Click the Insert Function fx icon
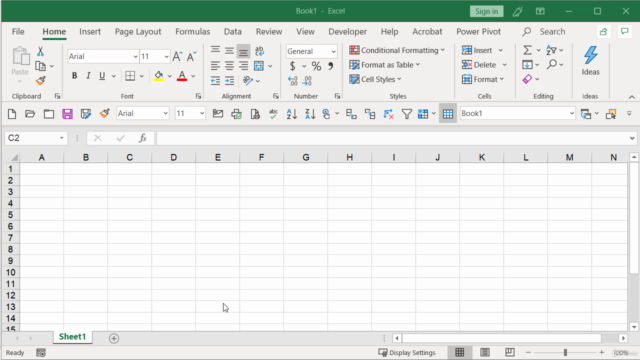The image size is (640, 360). tap(142, 138)
